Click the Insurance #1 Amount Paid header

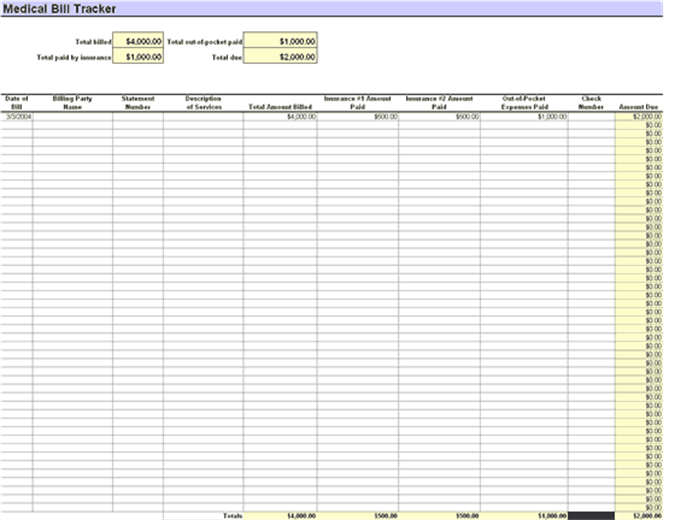click(x=358, y=103)
